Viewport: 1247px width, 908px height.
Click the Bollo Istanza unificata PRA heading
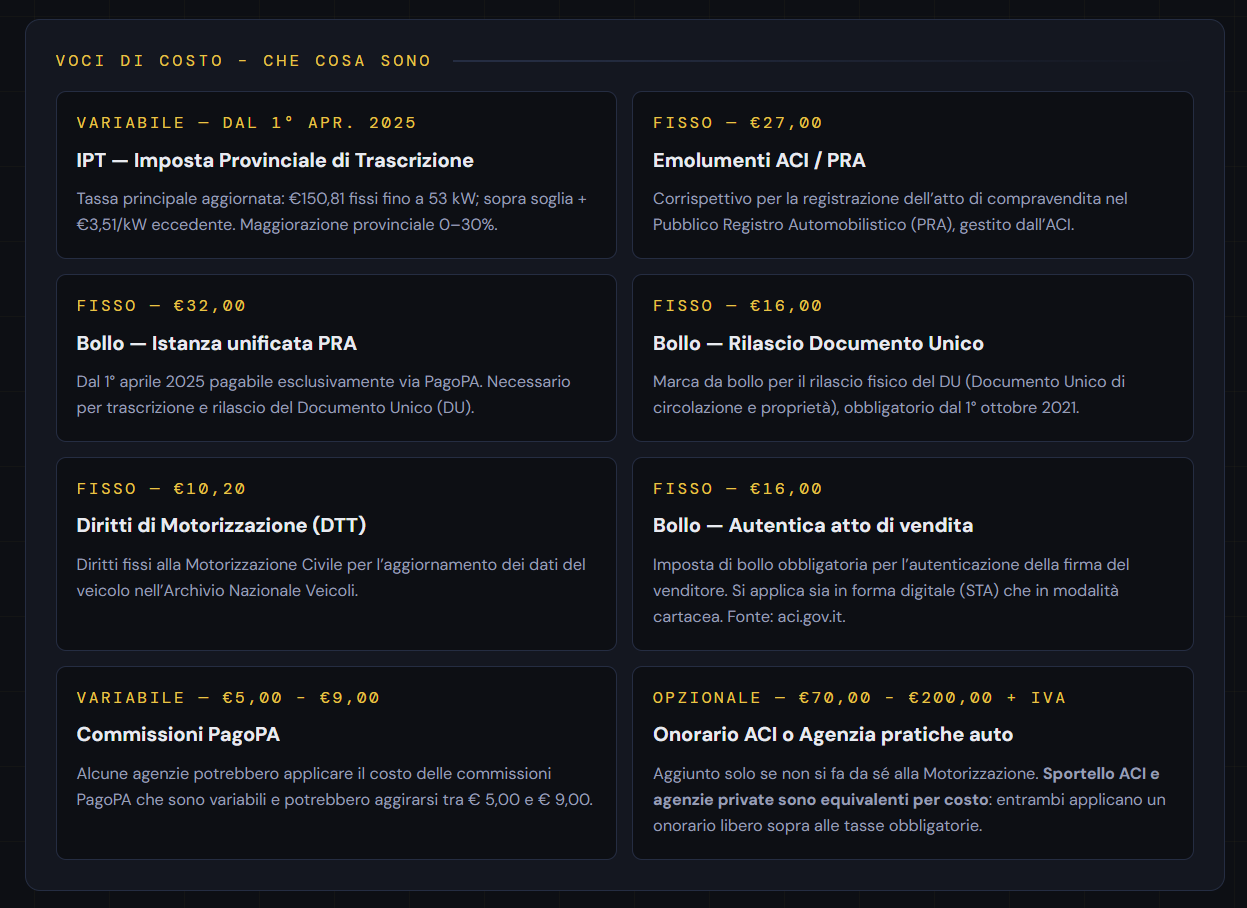[x=217, y=343]
